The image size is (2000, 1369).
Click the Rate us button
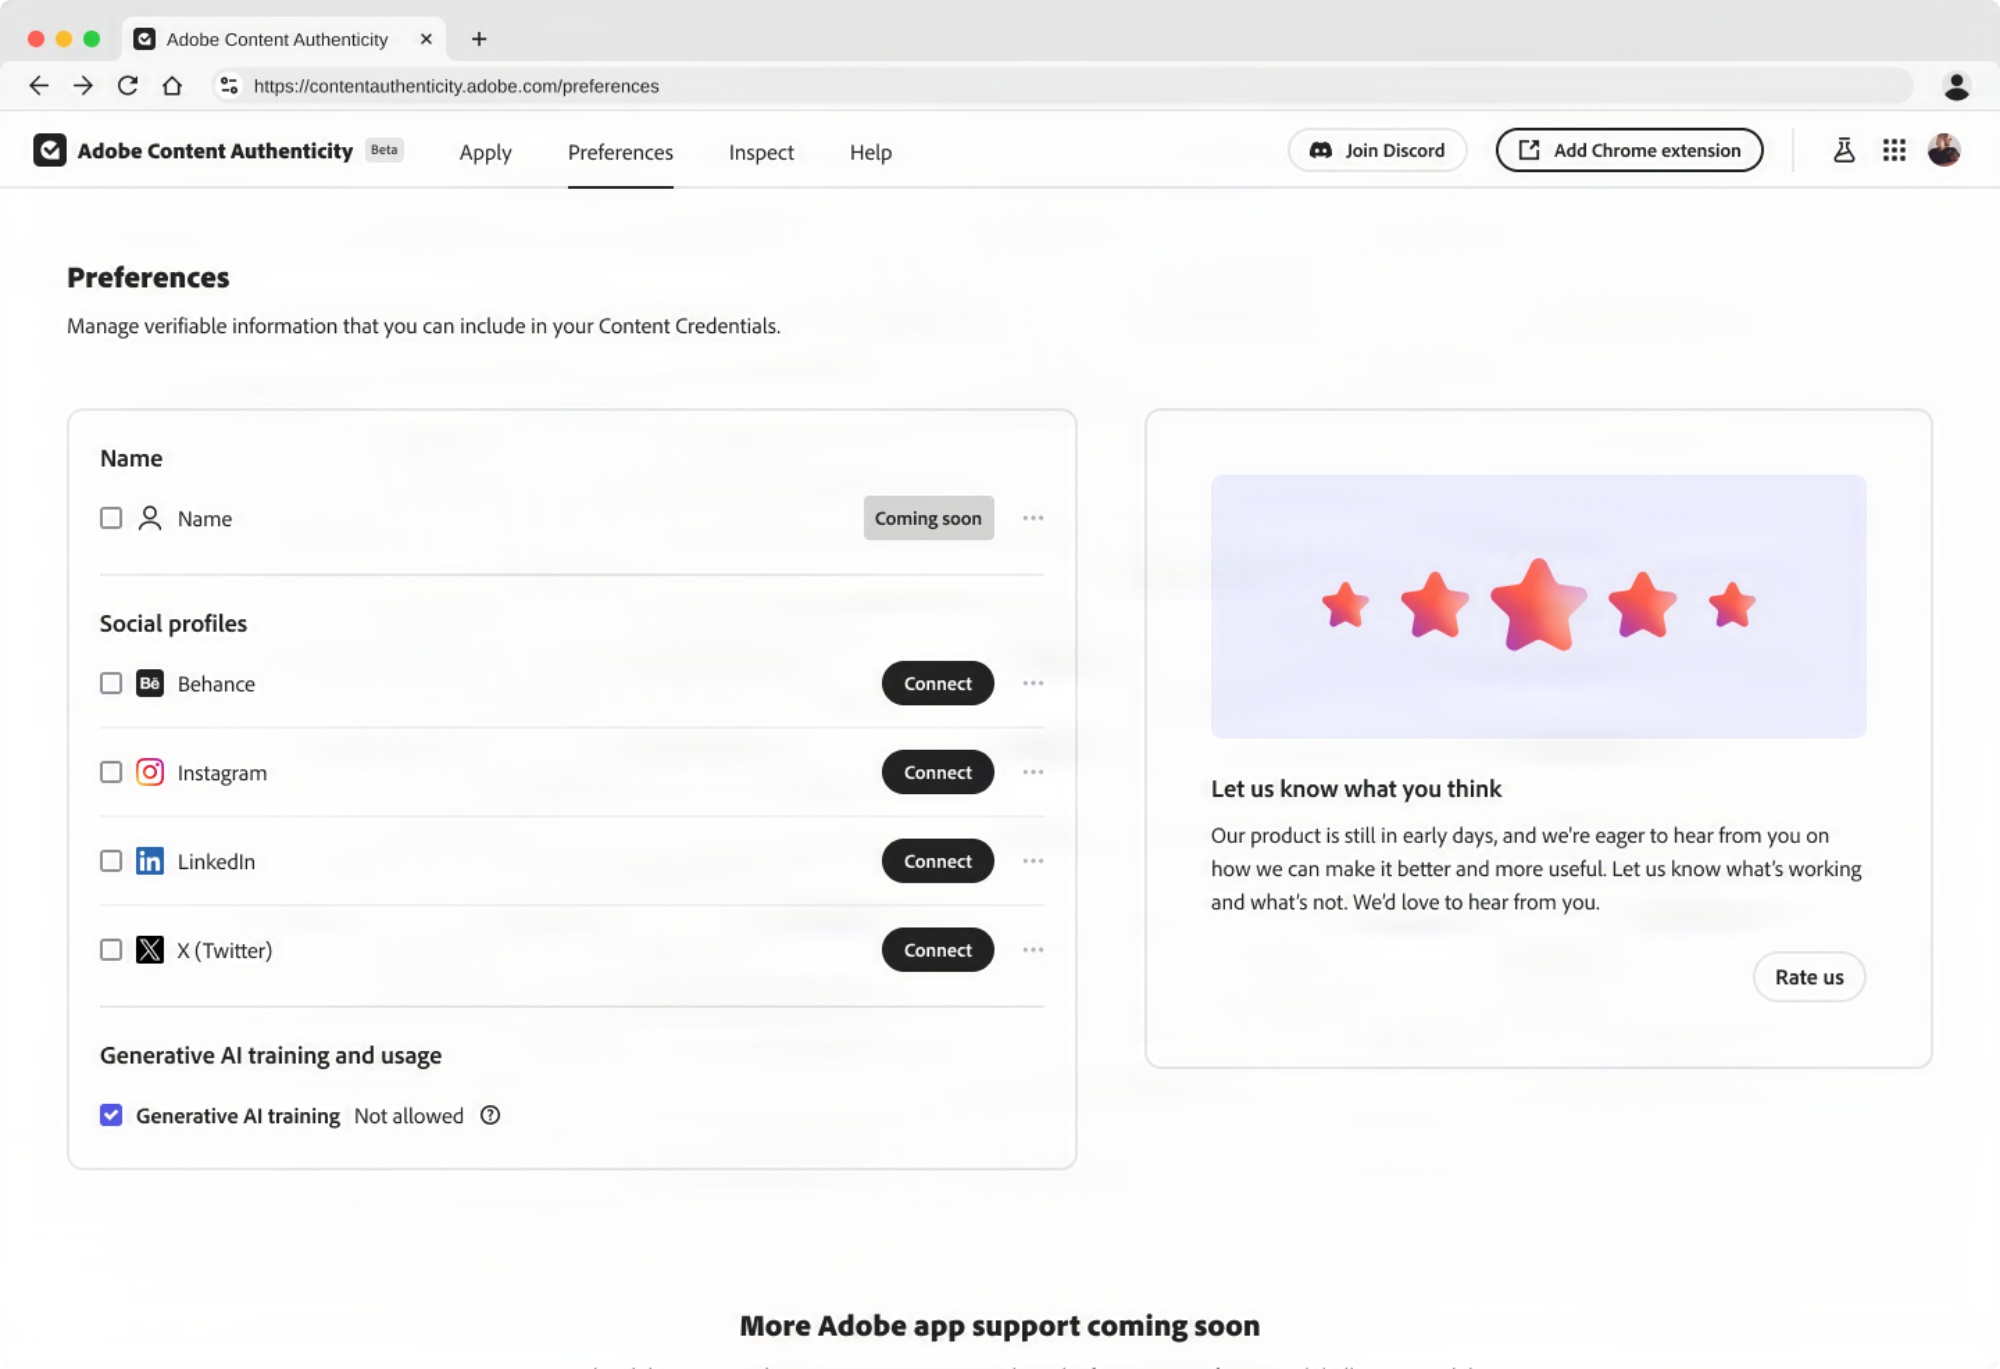pos(1809,977)
